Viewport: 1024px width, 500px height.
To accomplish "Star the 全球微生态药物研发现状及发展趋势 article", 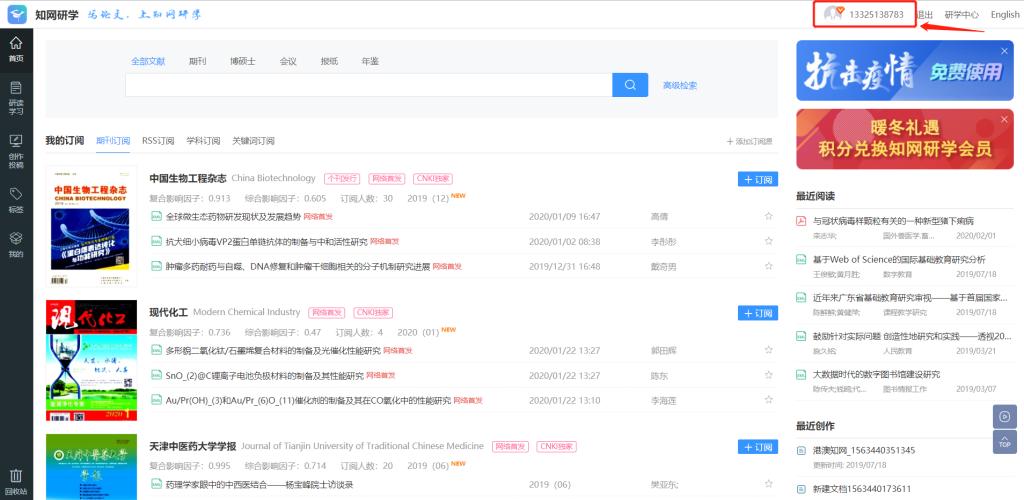I will (x=768, y=216).
